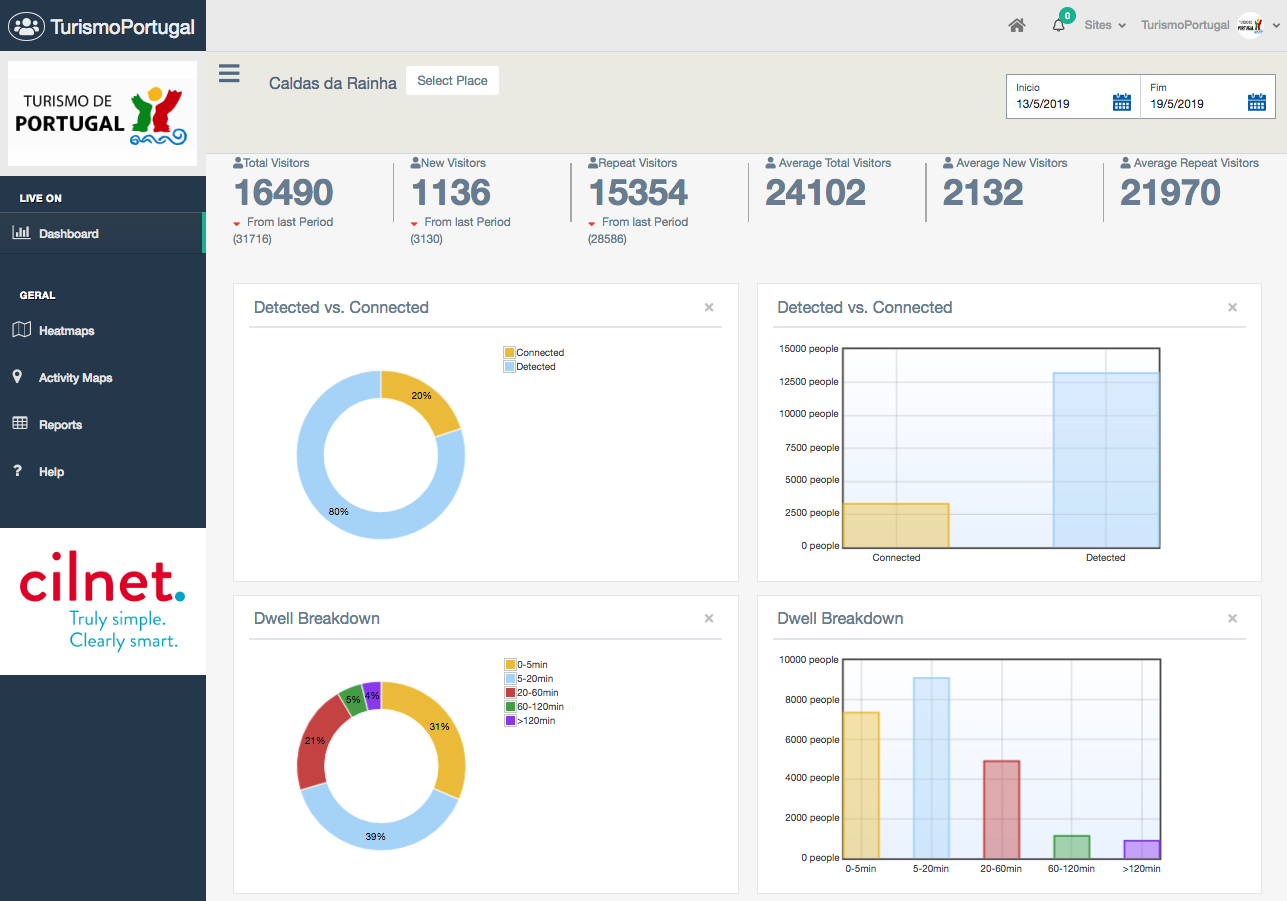Click the Turismo de Portugal logo image

102,114
